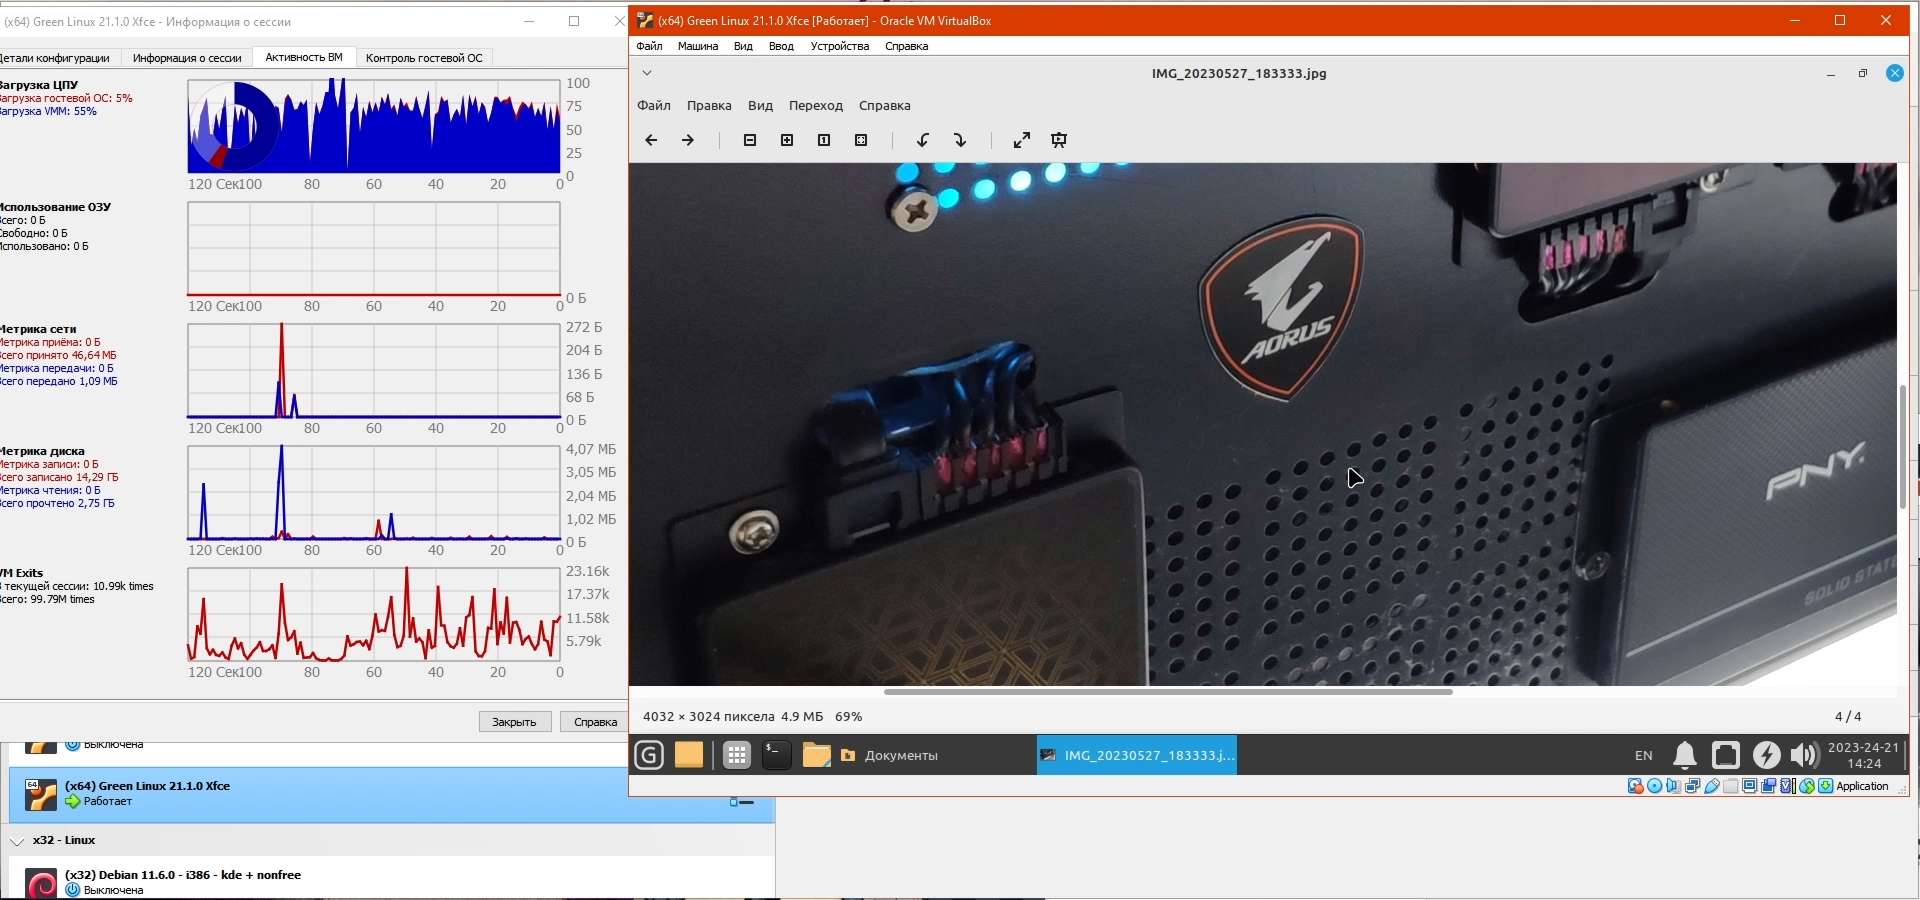Open VirtualBox Устройства menu
Image resolution: width=1920 pixels, height=900 pixels.
click(x=840, y=46)
